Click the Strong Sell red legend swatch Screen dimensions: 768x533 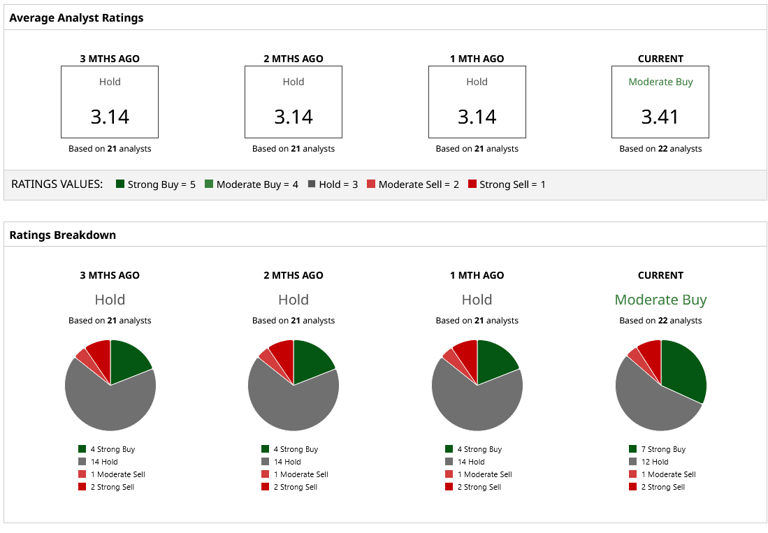tap(472, 184)
